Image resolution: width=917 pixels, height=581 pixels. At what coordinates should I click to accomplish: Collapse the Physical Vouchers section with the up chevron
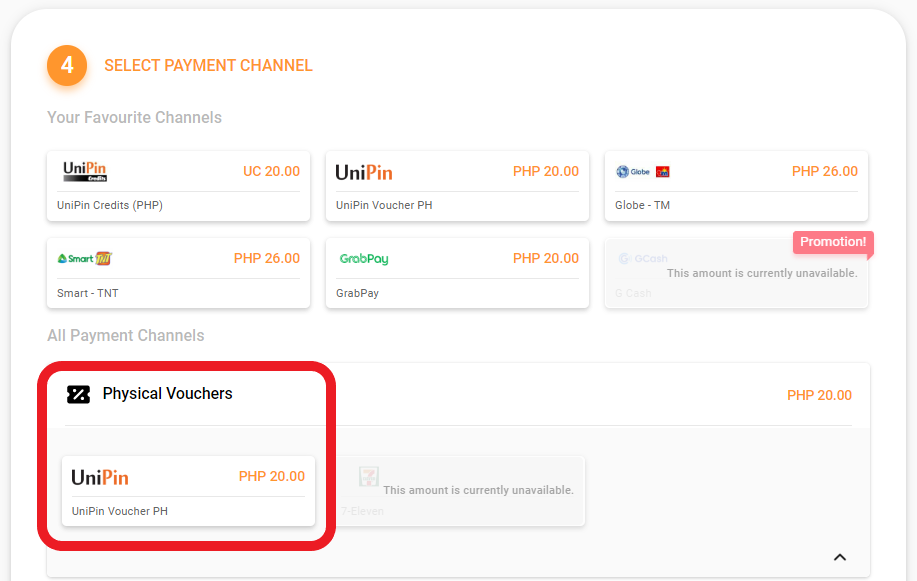[x=840, y=557]
